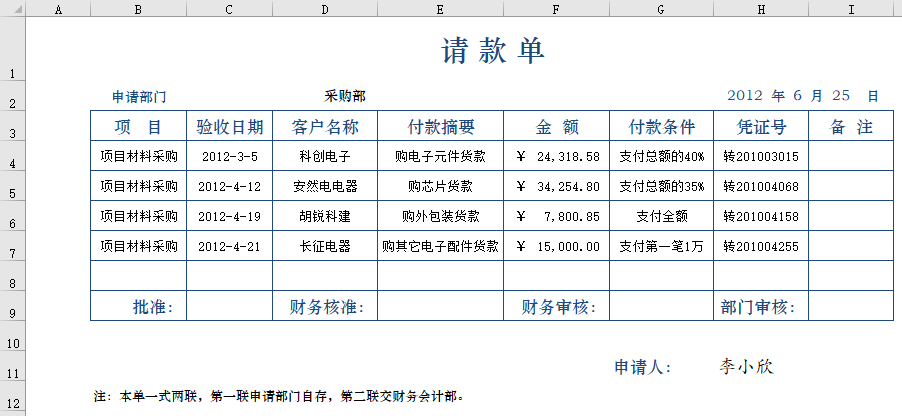Click the 请款单 title cell
The height and width of the screenshot is (416, 902).
pos(492,52)
